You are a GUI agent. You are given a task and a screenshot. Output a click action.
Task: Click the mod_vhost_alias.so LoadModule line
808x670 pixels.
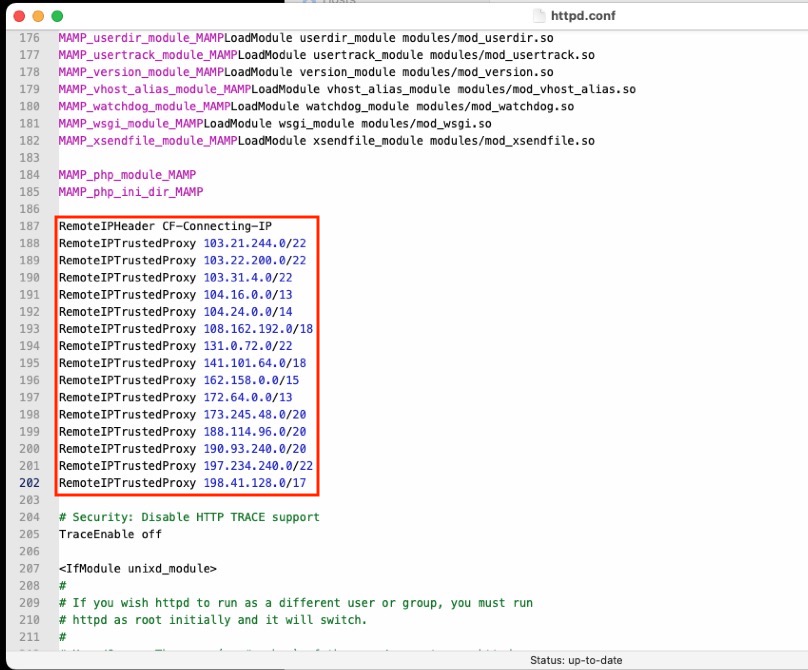tap(347, 89)
